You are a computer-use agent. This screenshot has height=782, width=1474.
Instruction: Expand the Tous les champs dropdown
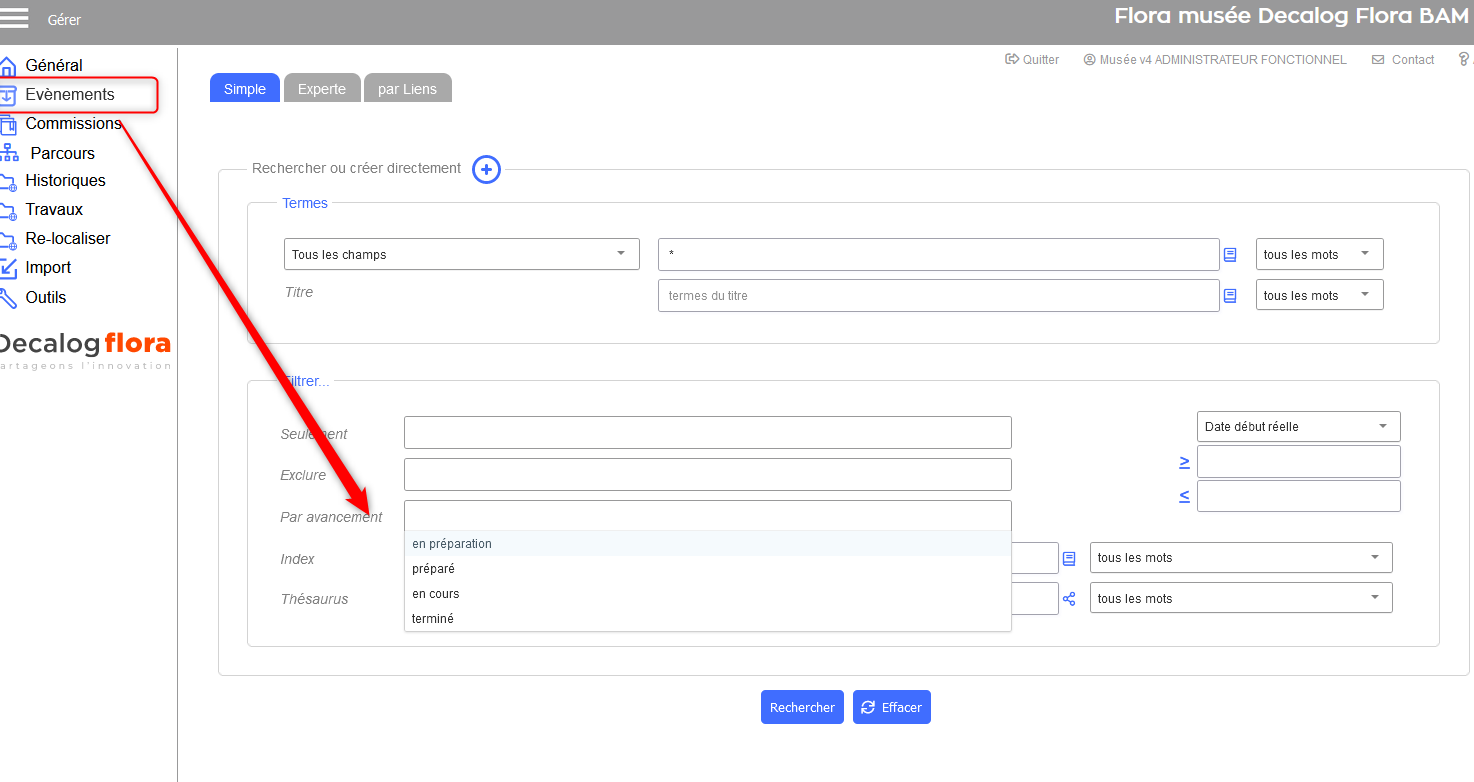[461, 254]
